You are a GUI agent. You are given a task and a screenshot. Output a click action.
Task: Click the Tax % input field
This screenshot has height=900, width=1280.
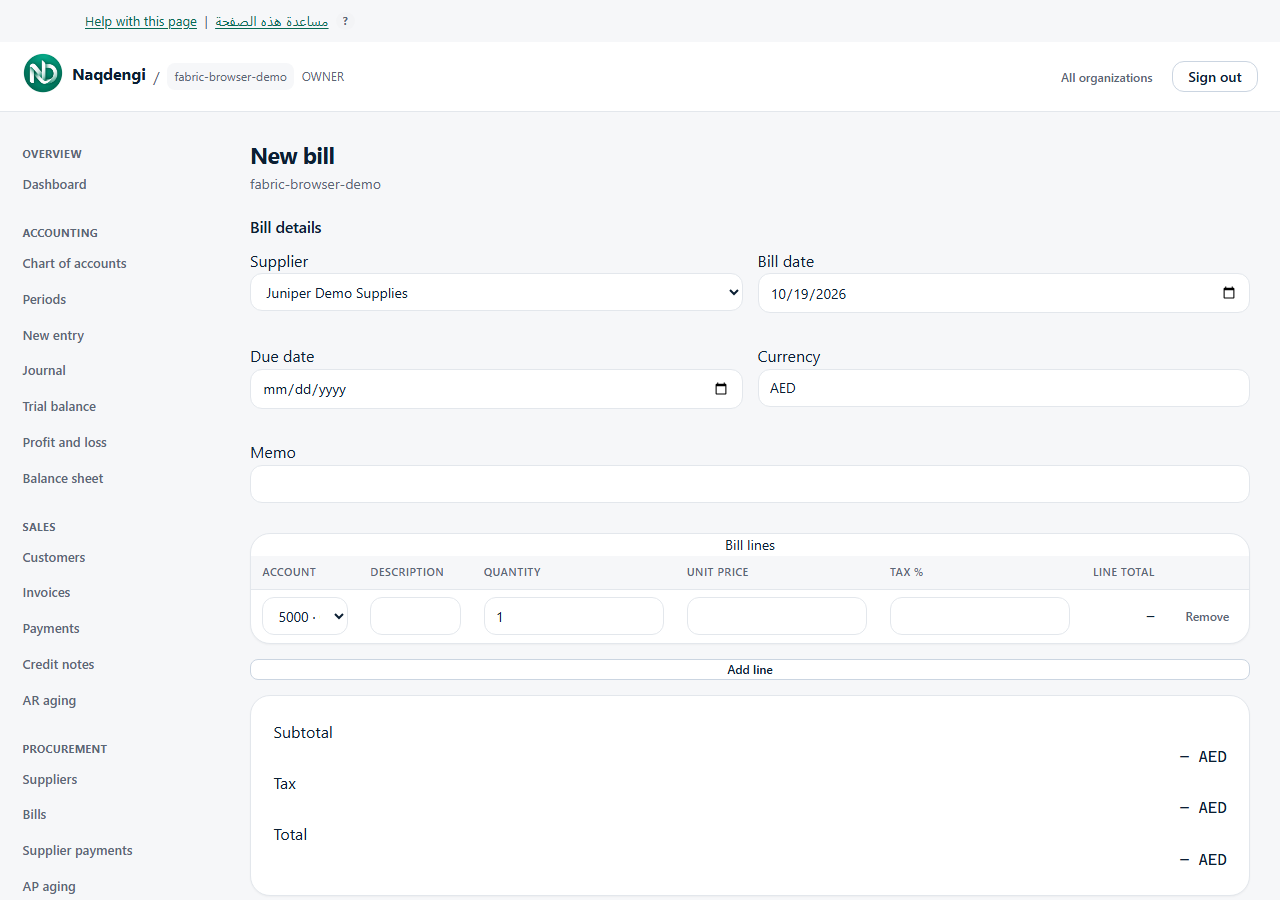point(980,616)
